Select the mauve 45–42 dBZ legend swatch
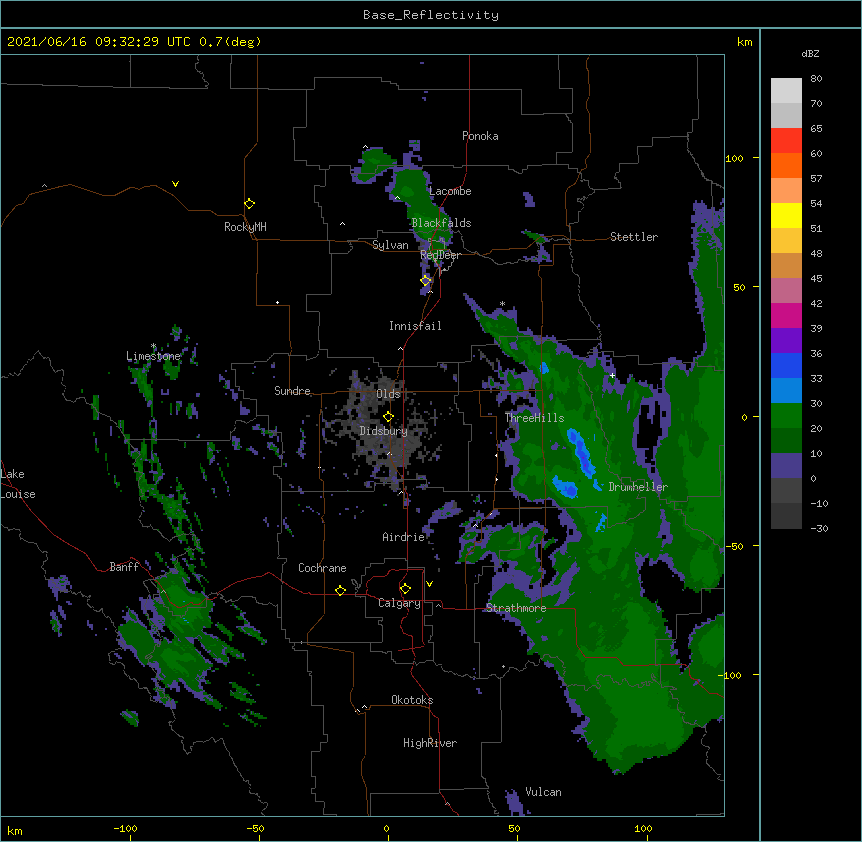Image resolution: width=862 pixels, height=842 pixels. coord(786,291)
